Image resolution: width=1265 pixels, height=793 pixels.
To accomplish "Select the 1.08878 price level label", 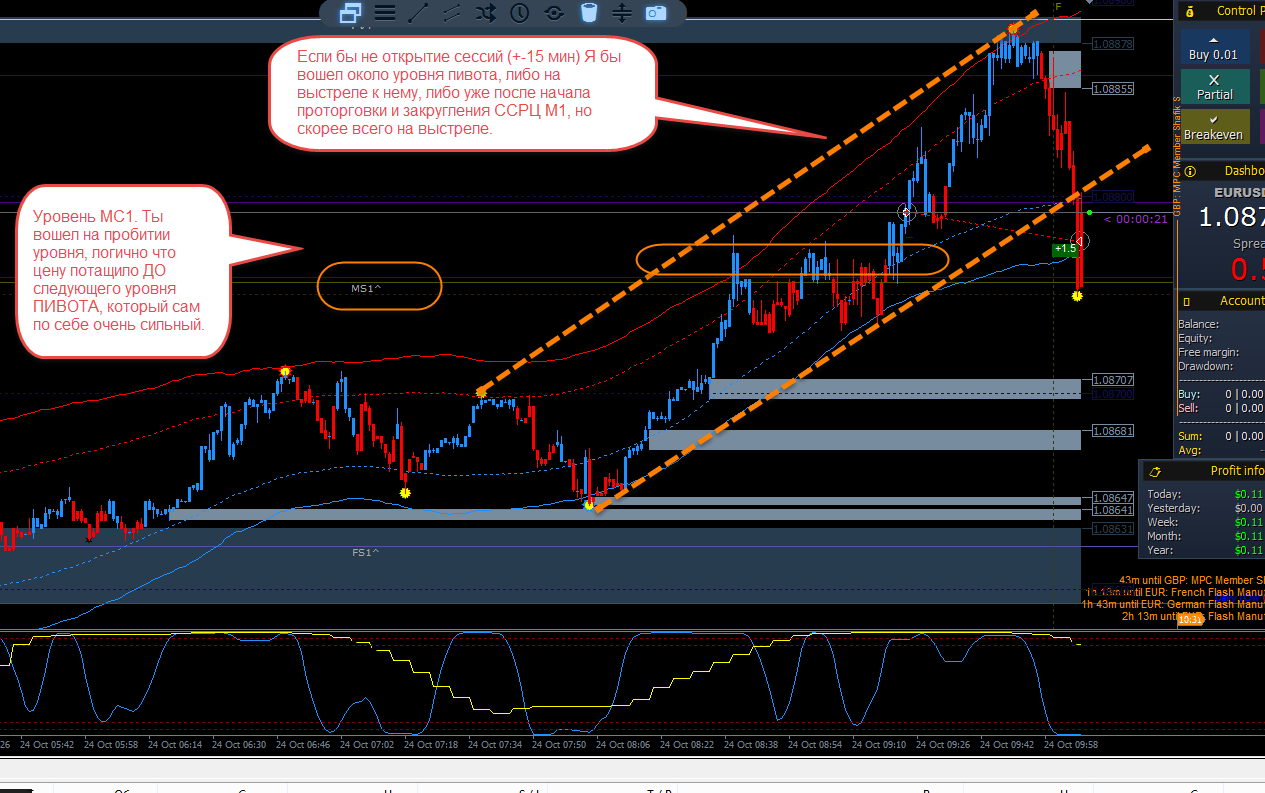I will coord(1113,44).
